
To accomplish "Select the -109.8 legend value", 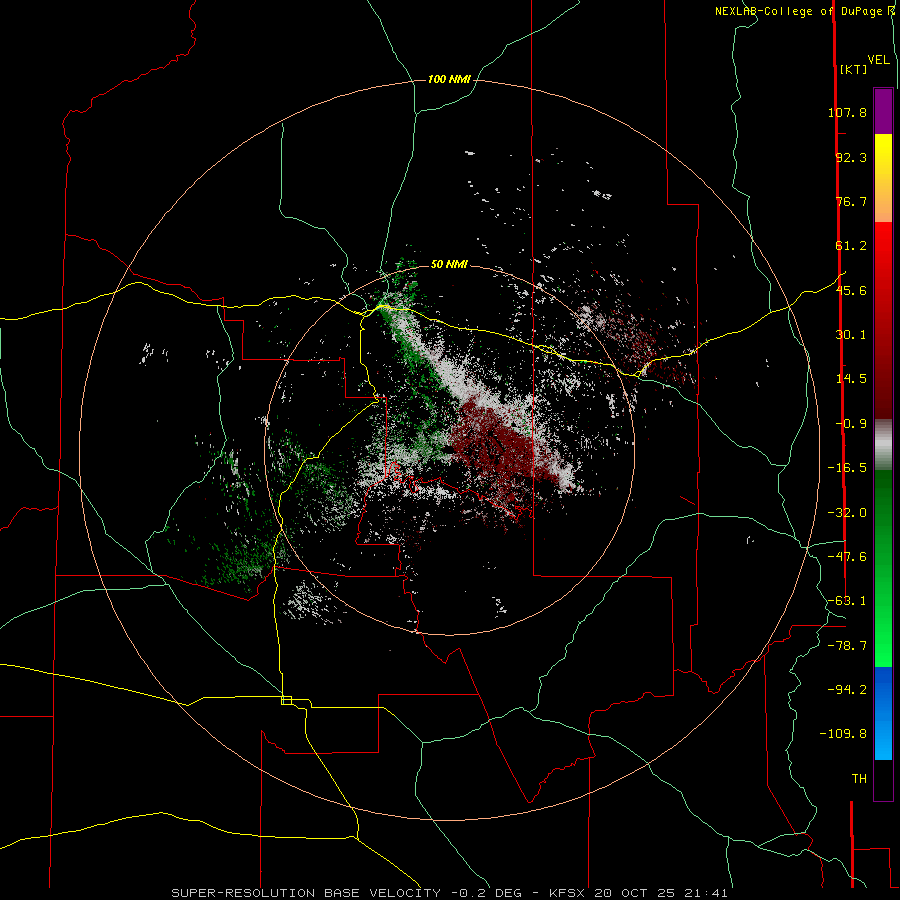I will 843,734.
